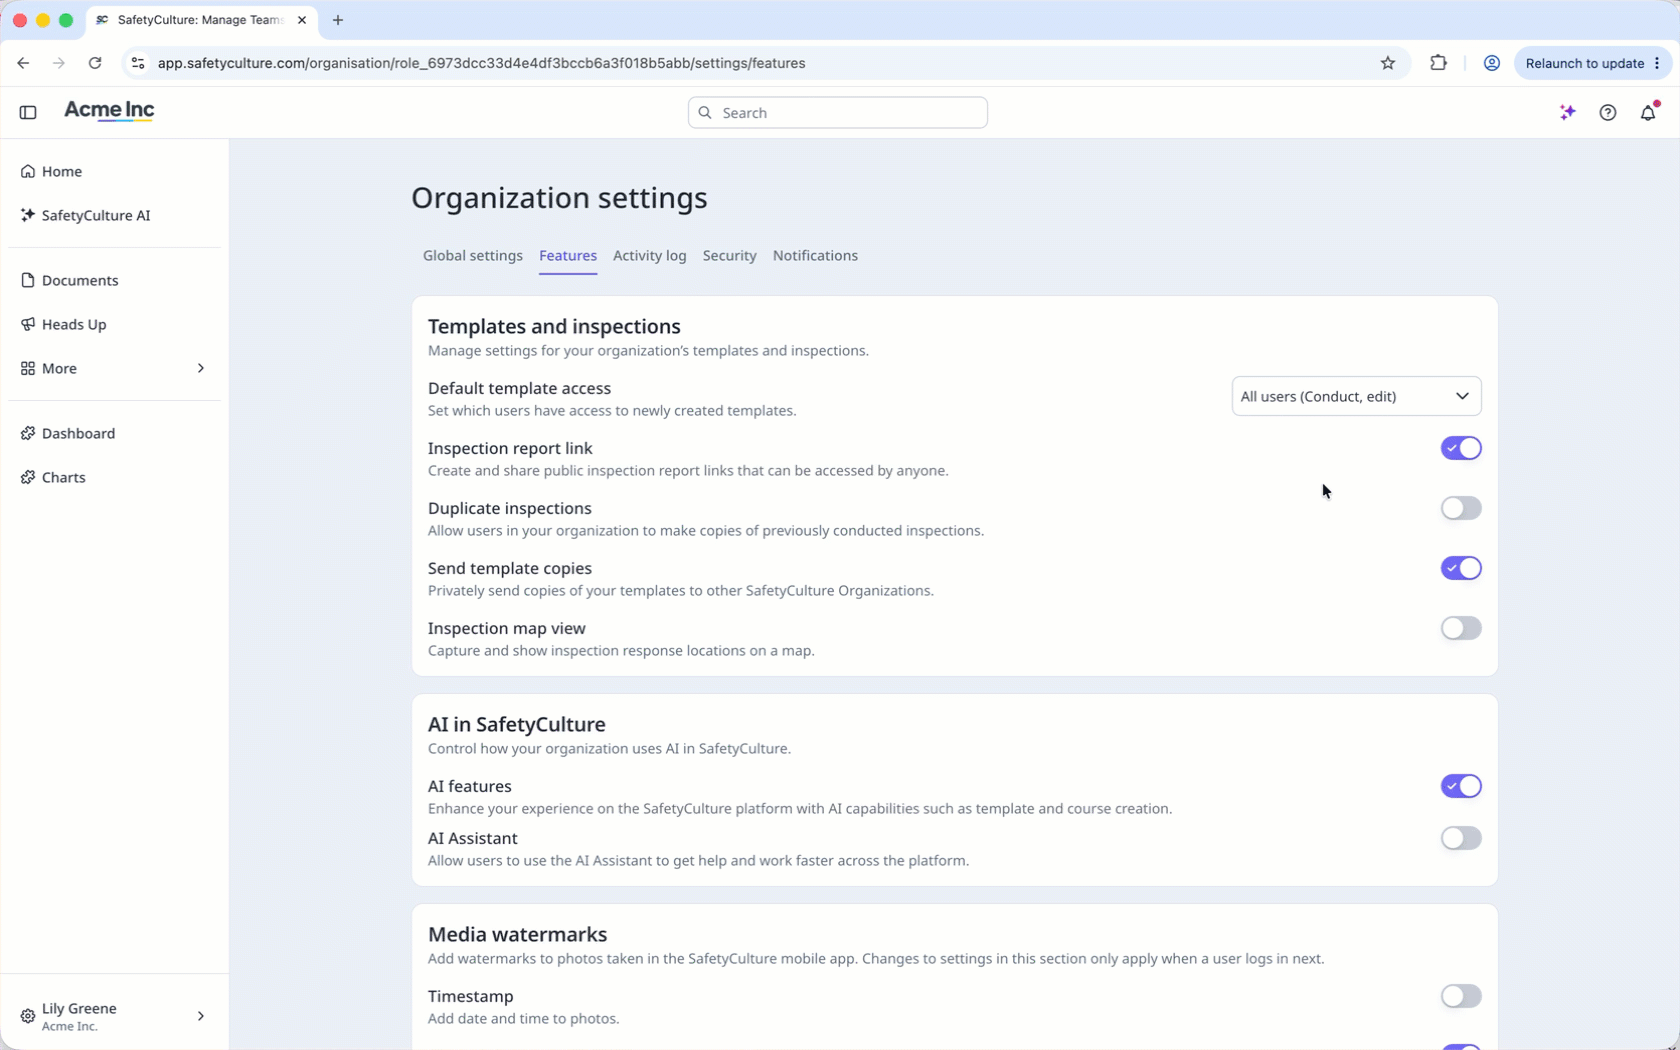The width and height of the screenshot is (1680, 1050).
Task: Click the AI Assistant label
Action: pyautogui.click(x=473, y=838)
